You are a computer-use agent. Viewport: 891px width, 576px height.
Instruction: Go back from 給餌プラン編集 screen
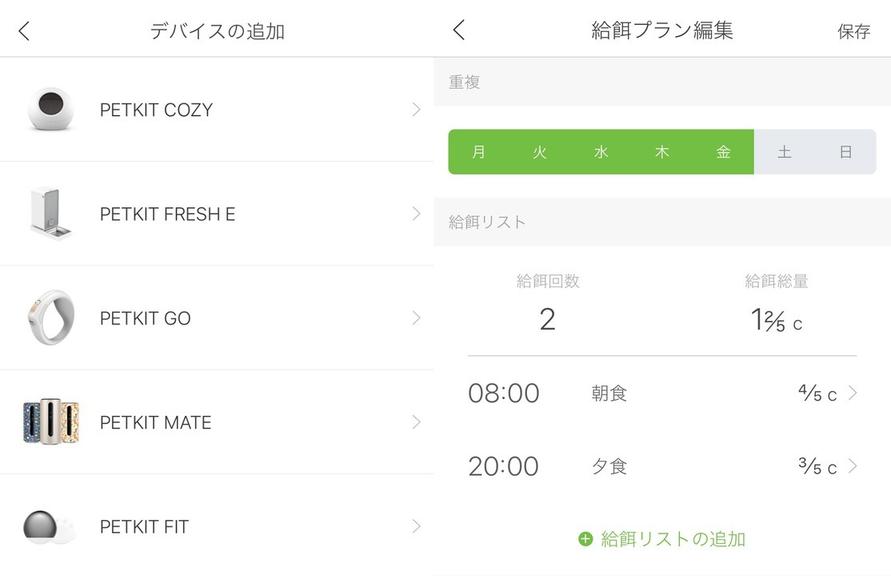pos(459,30)
